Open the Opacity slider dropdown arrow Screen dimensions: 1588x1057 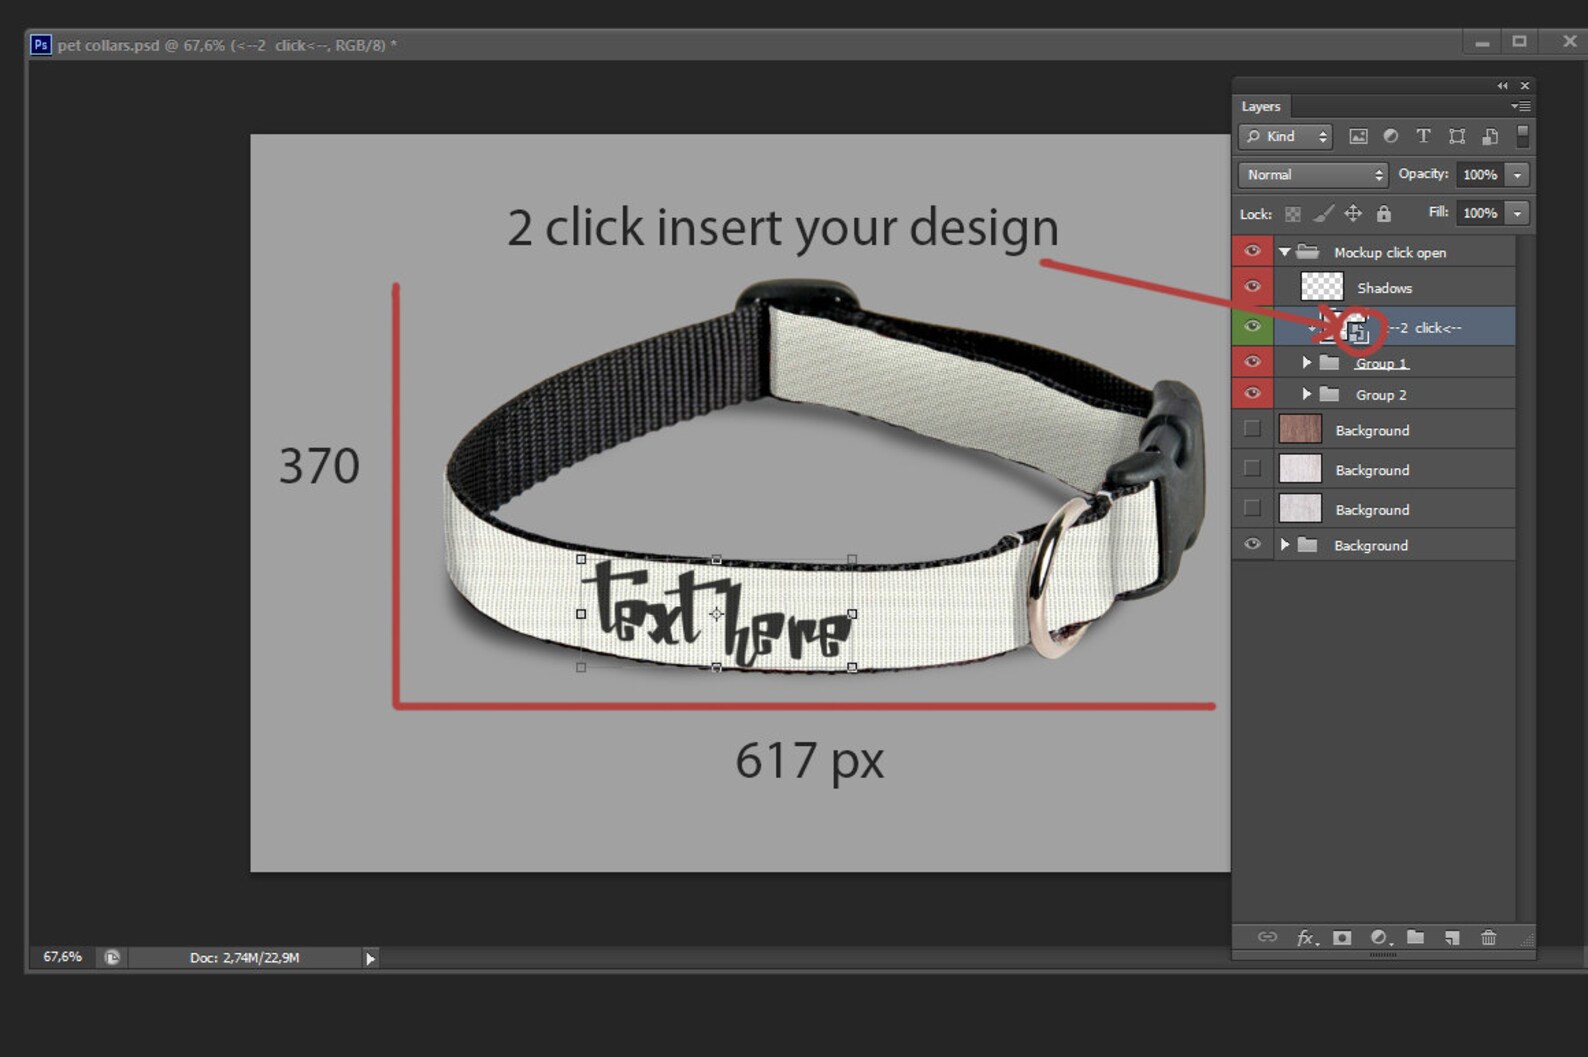[x=1517, y=175]
